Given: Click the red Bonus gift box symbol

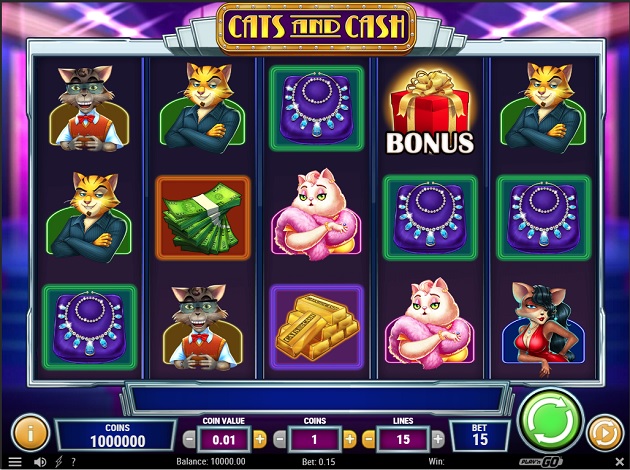Looking at the screenshot, I should [x=430, y=112].
